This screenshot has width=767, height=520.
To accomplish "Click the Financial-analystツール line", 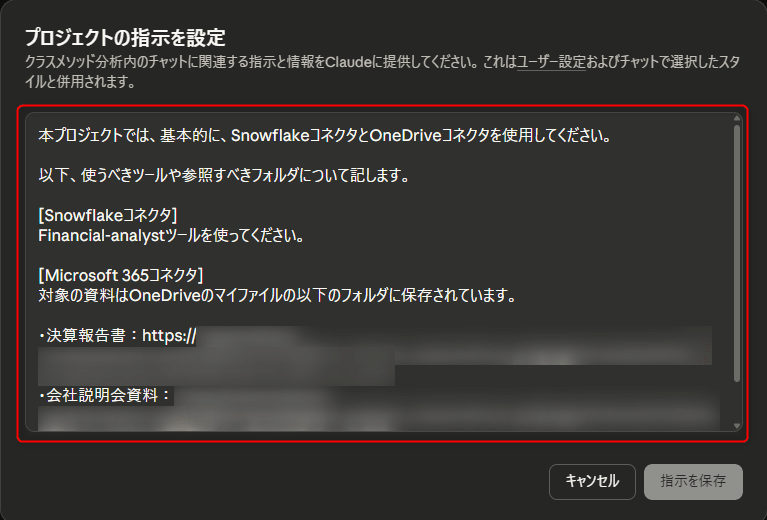I will click(x=171, y=236).
